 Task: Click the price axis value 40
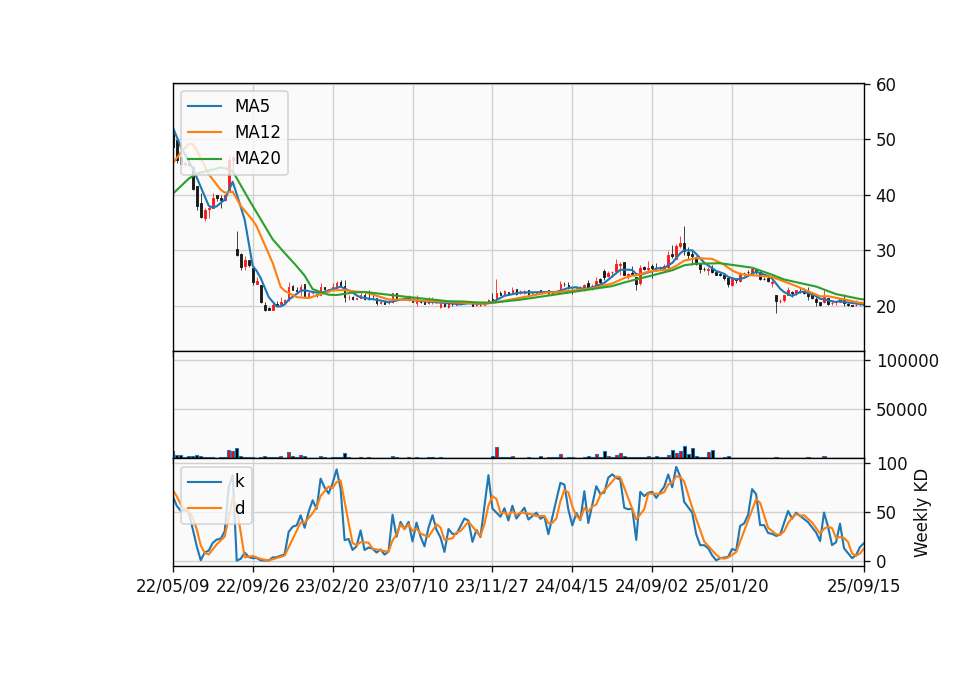(885, 196)
